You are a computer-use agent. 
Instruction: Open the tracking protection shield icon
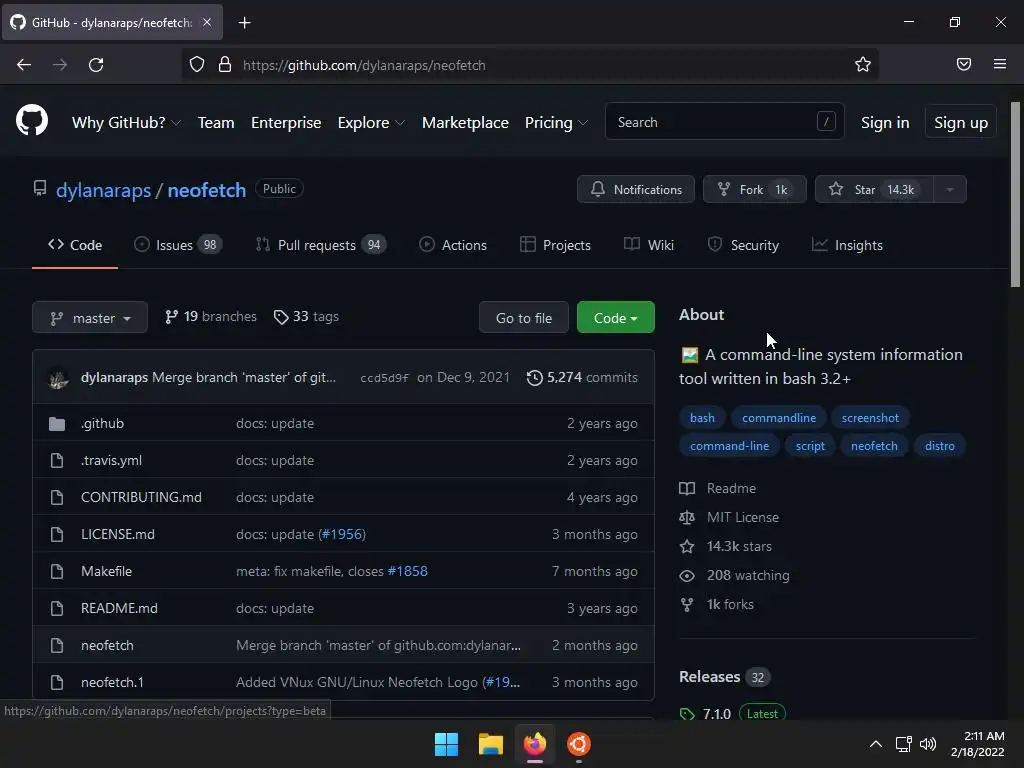[197, 64]
